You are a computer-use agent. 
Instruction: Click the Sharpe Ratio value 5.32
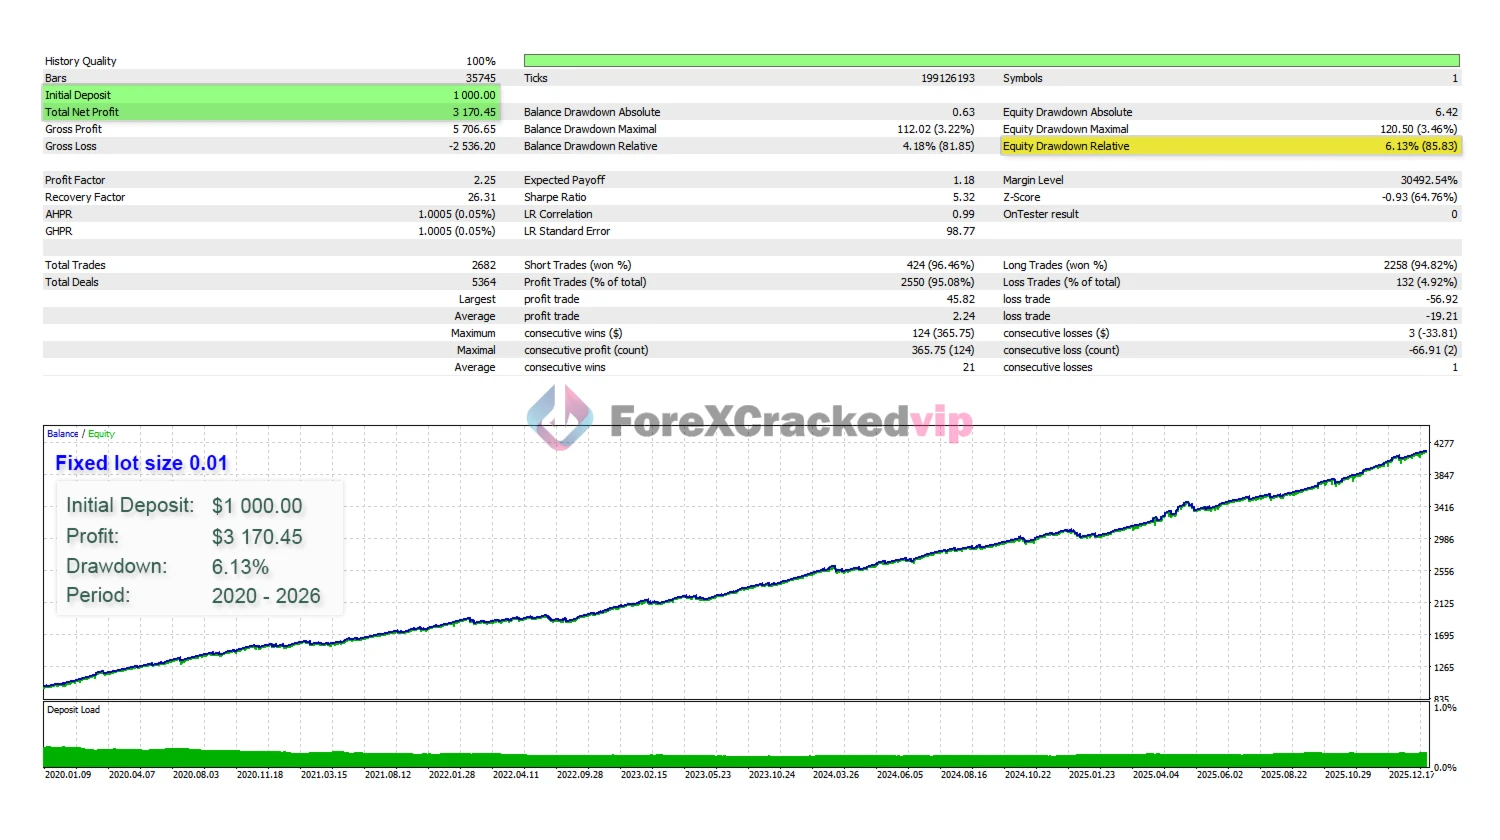963,197
